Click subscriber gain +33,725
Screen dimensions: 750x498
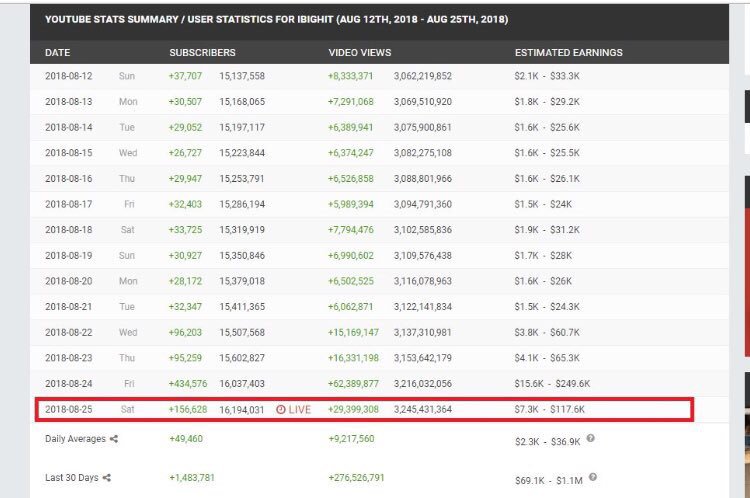point(185,230)
